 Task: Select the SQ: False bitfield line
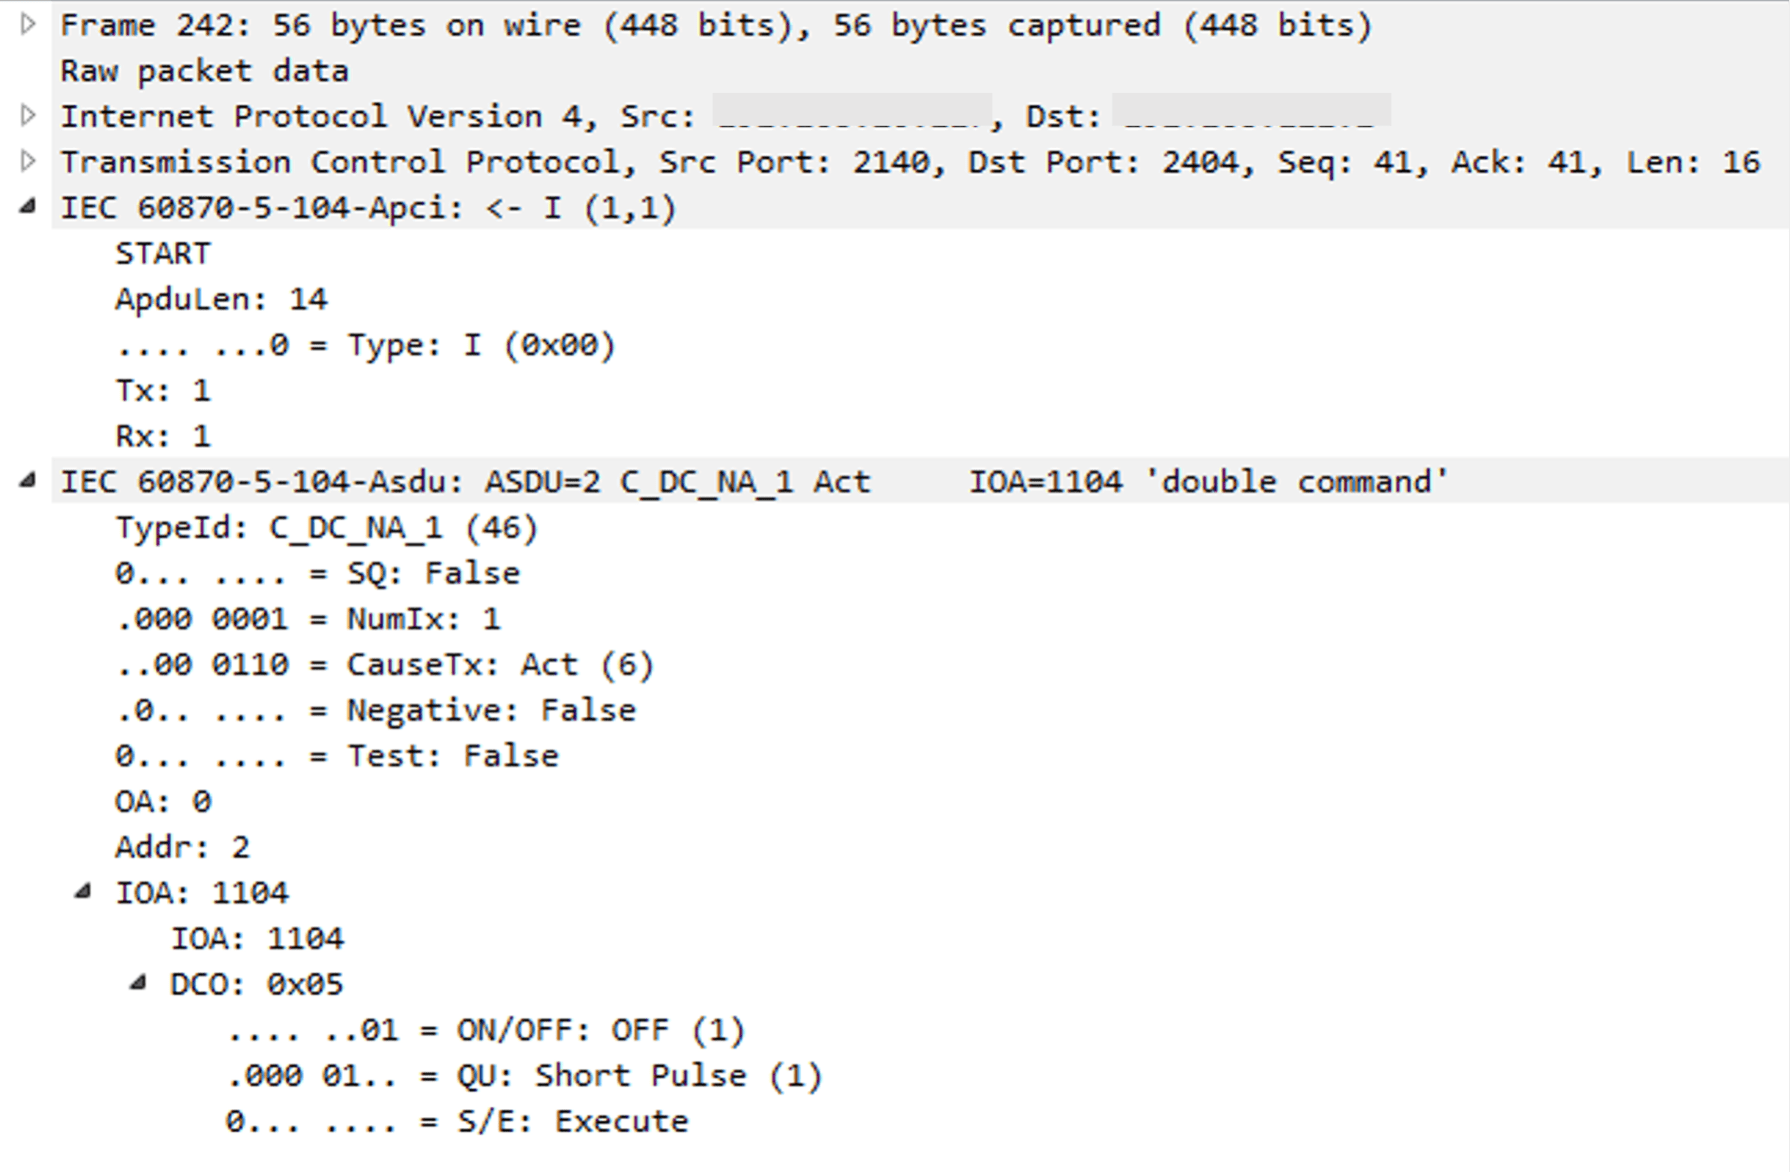[315, 572]
